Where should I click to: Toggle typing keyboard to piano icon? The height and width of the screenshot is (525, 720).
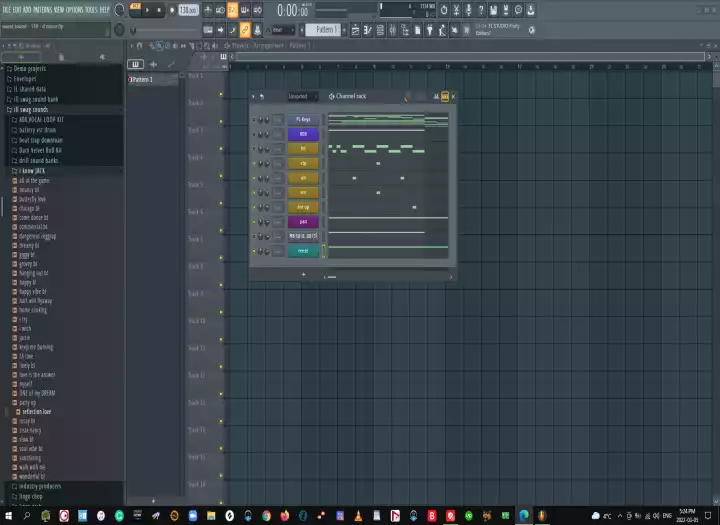208,30
